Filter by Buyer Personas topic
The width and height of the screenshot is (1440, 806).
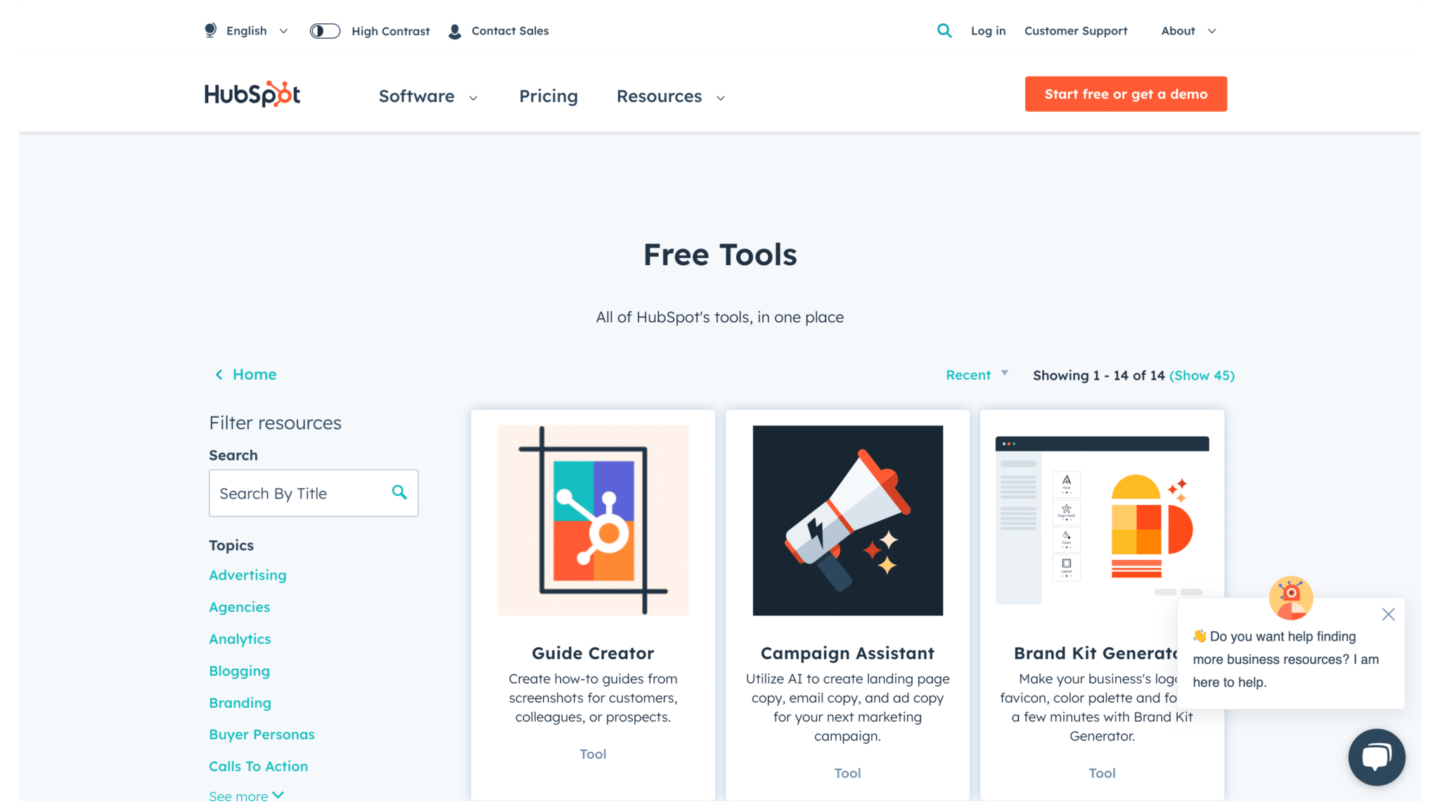coord(262,734)
